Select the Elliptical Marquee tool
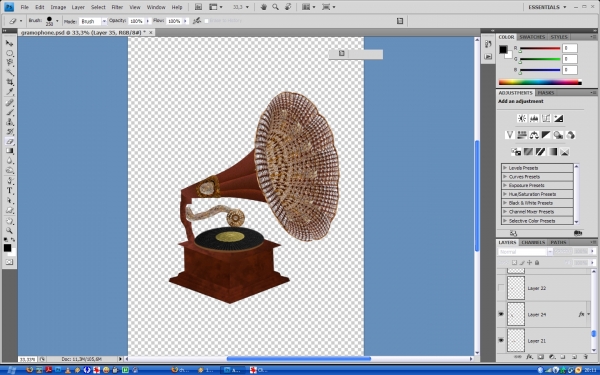600x375 pixels. click(x=9, y=53)
